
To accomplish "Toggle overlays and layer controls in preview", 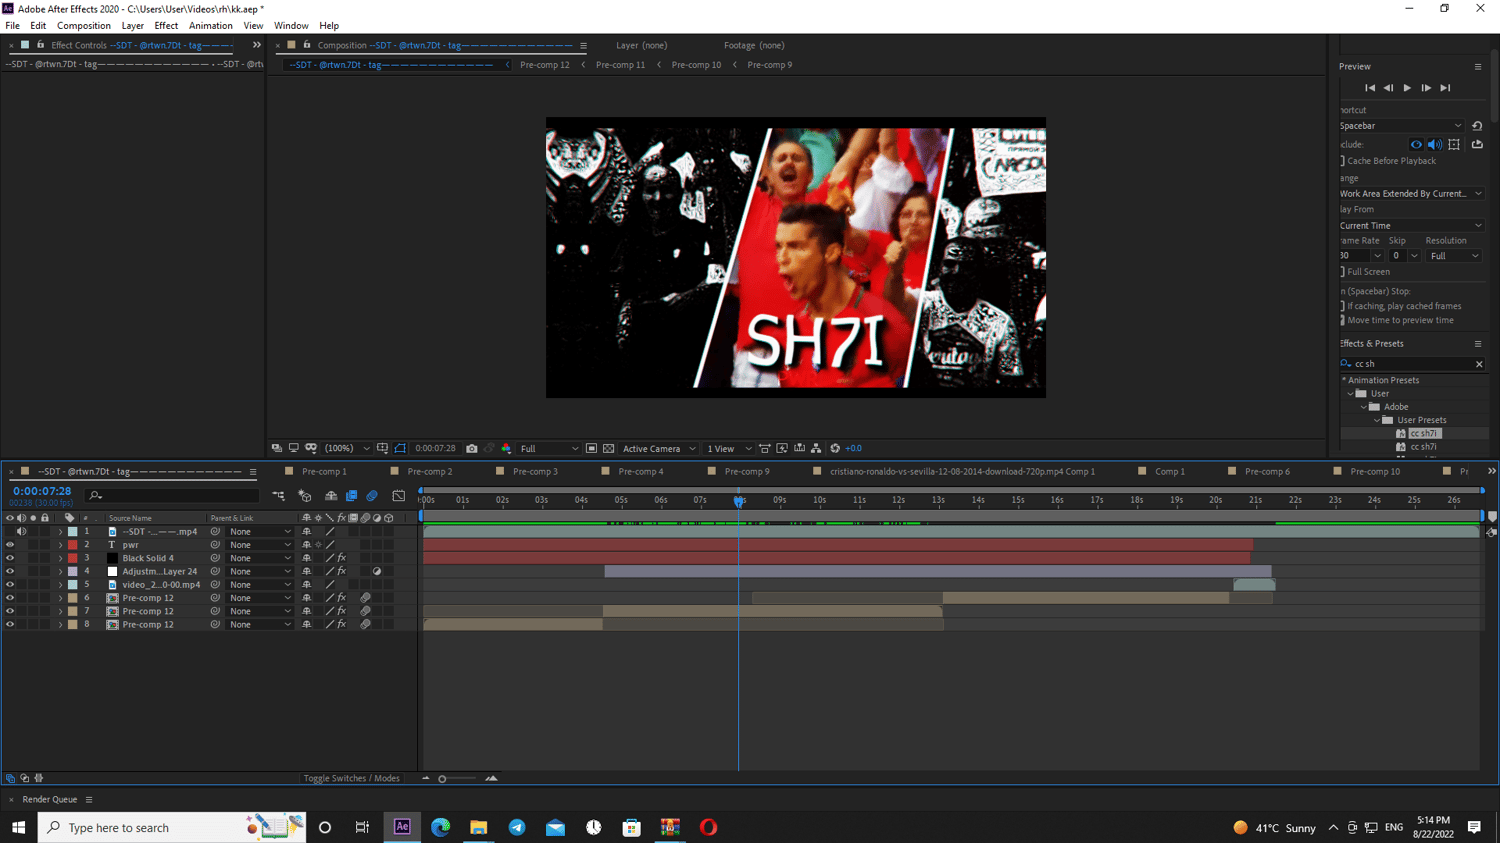I will tap(1454, 145).
